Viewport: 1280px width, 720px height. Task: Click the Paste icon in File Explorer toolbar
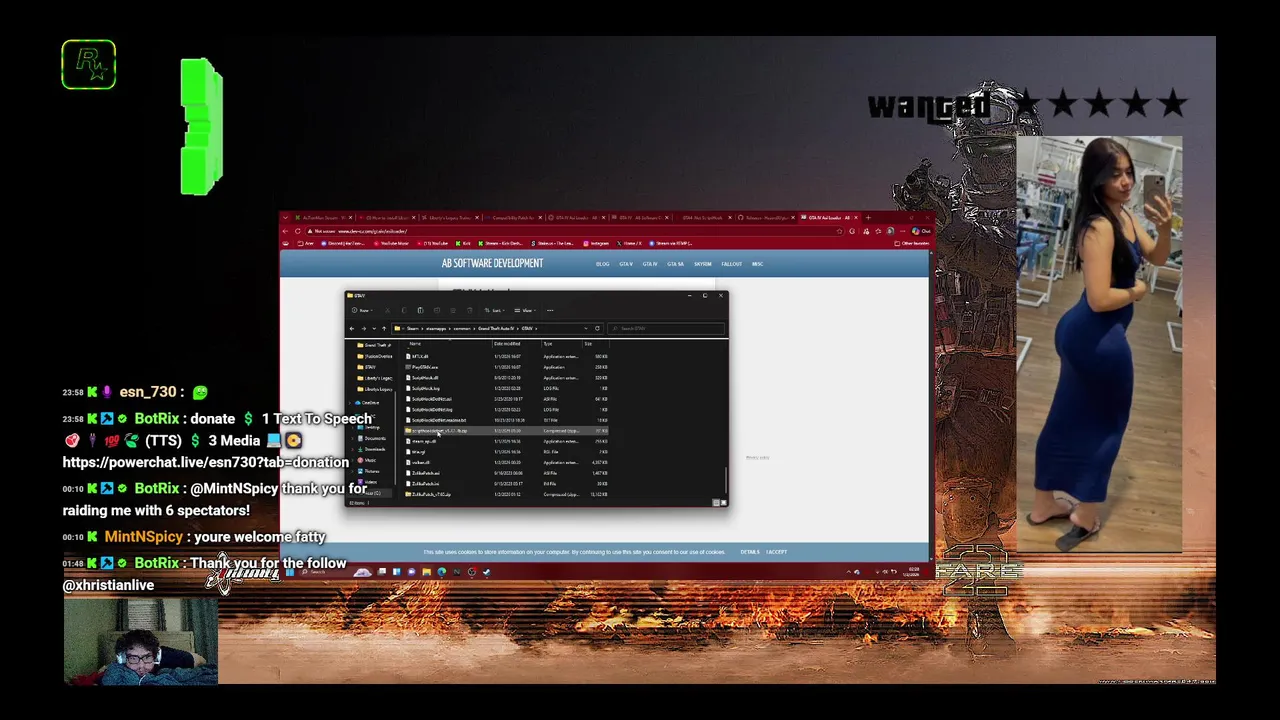pyautogui.click(x=420, y=310)
